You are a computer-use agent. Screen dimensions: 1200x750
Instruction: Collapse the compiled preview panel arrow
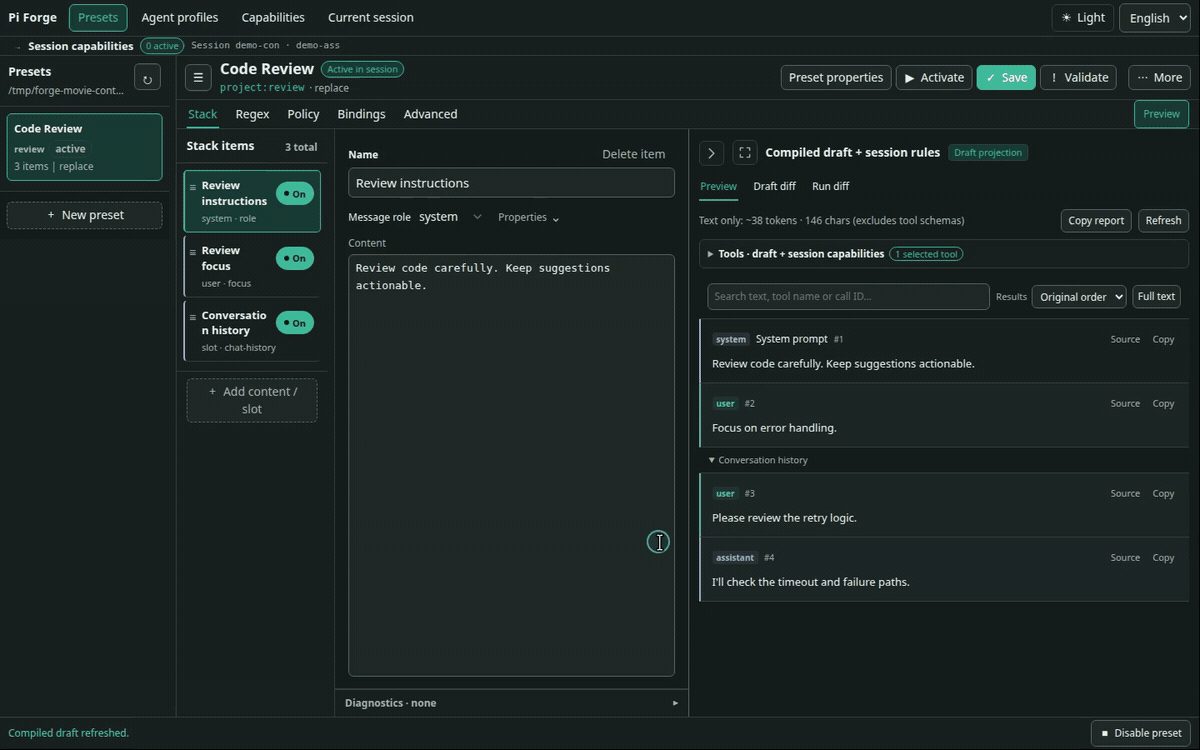point(711,153)
